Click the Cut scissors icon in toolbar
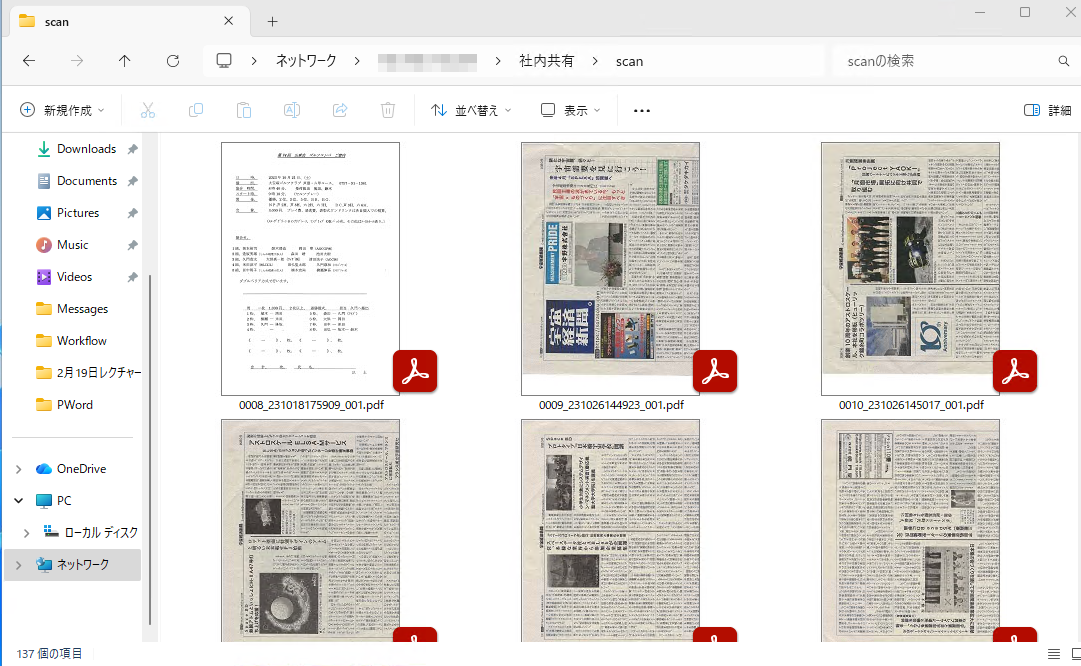 (x=148, y=110)
